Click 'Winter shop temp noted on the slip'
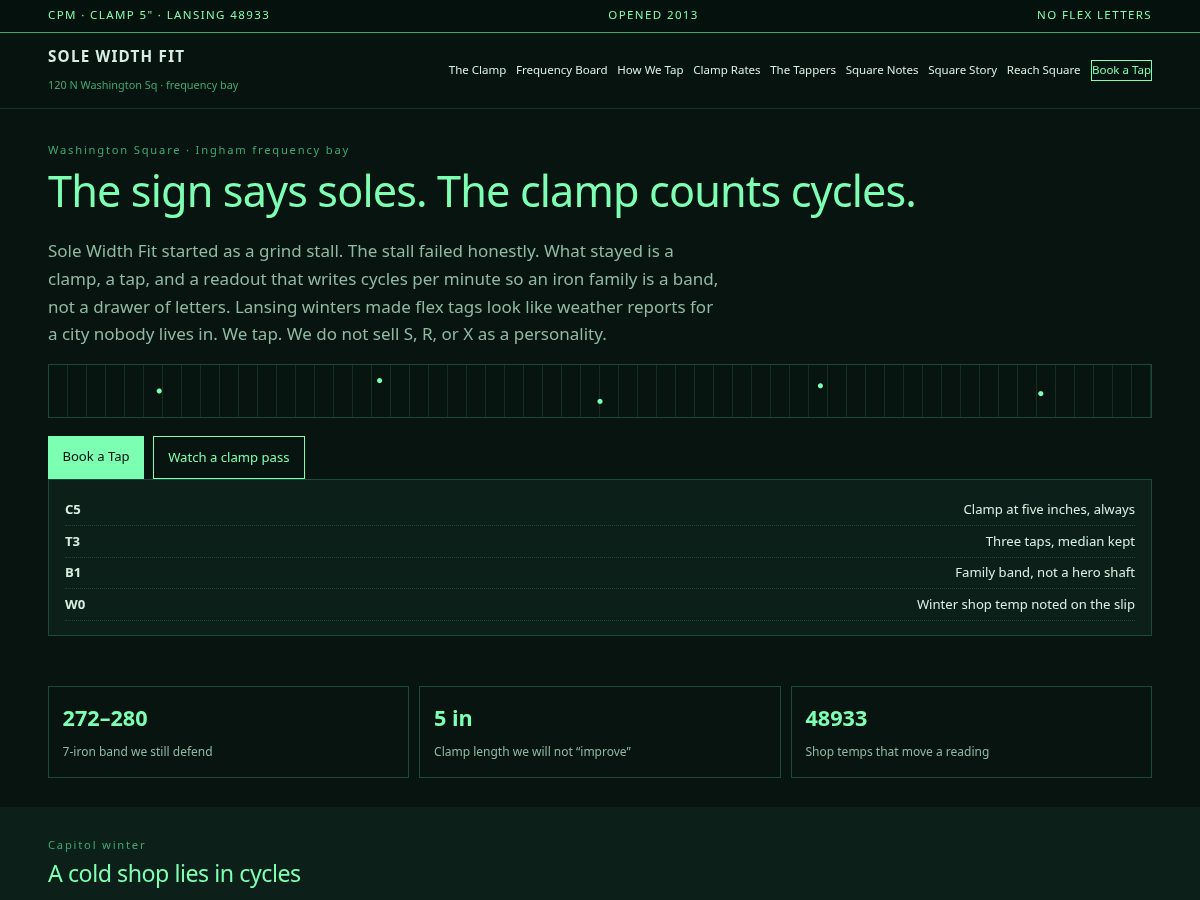This screenshot has height=900, width=1200. (1026, 604)
